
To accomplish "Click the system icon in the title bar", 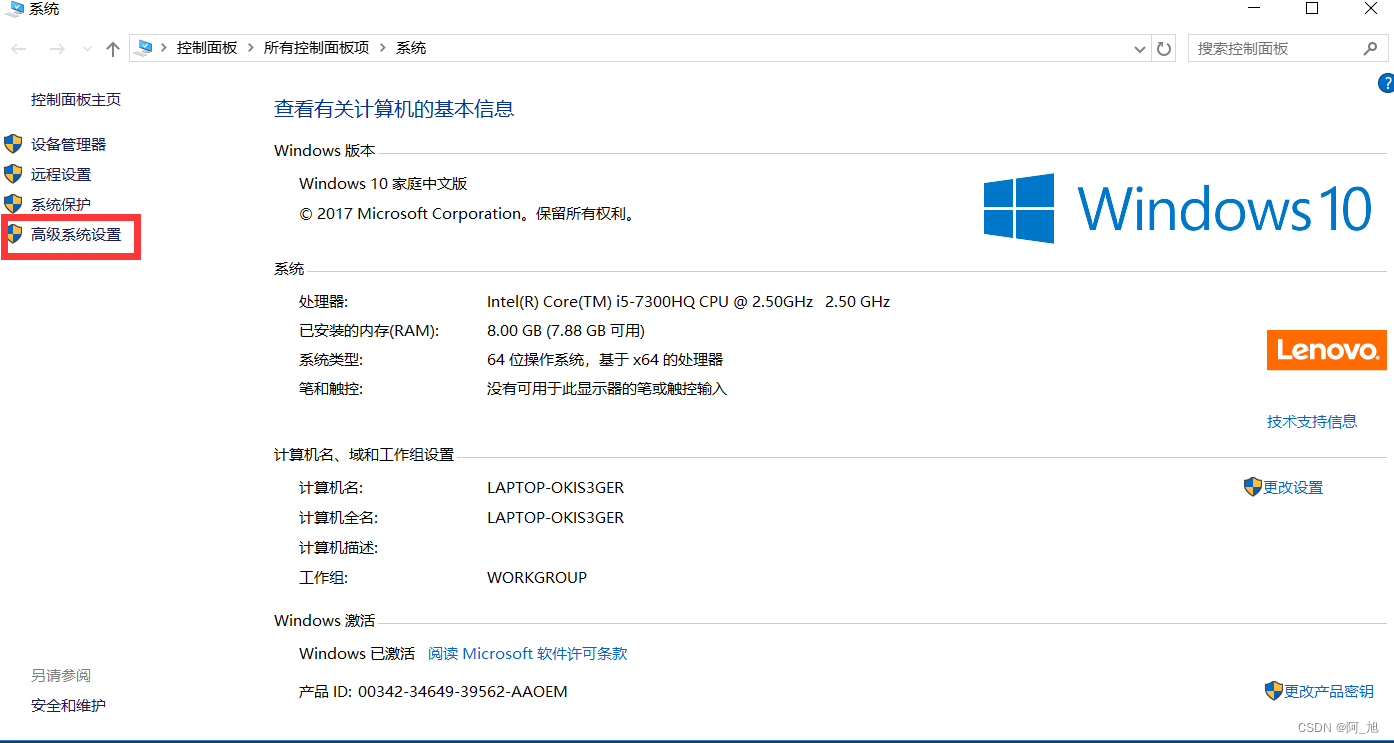I will 16,9.
